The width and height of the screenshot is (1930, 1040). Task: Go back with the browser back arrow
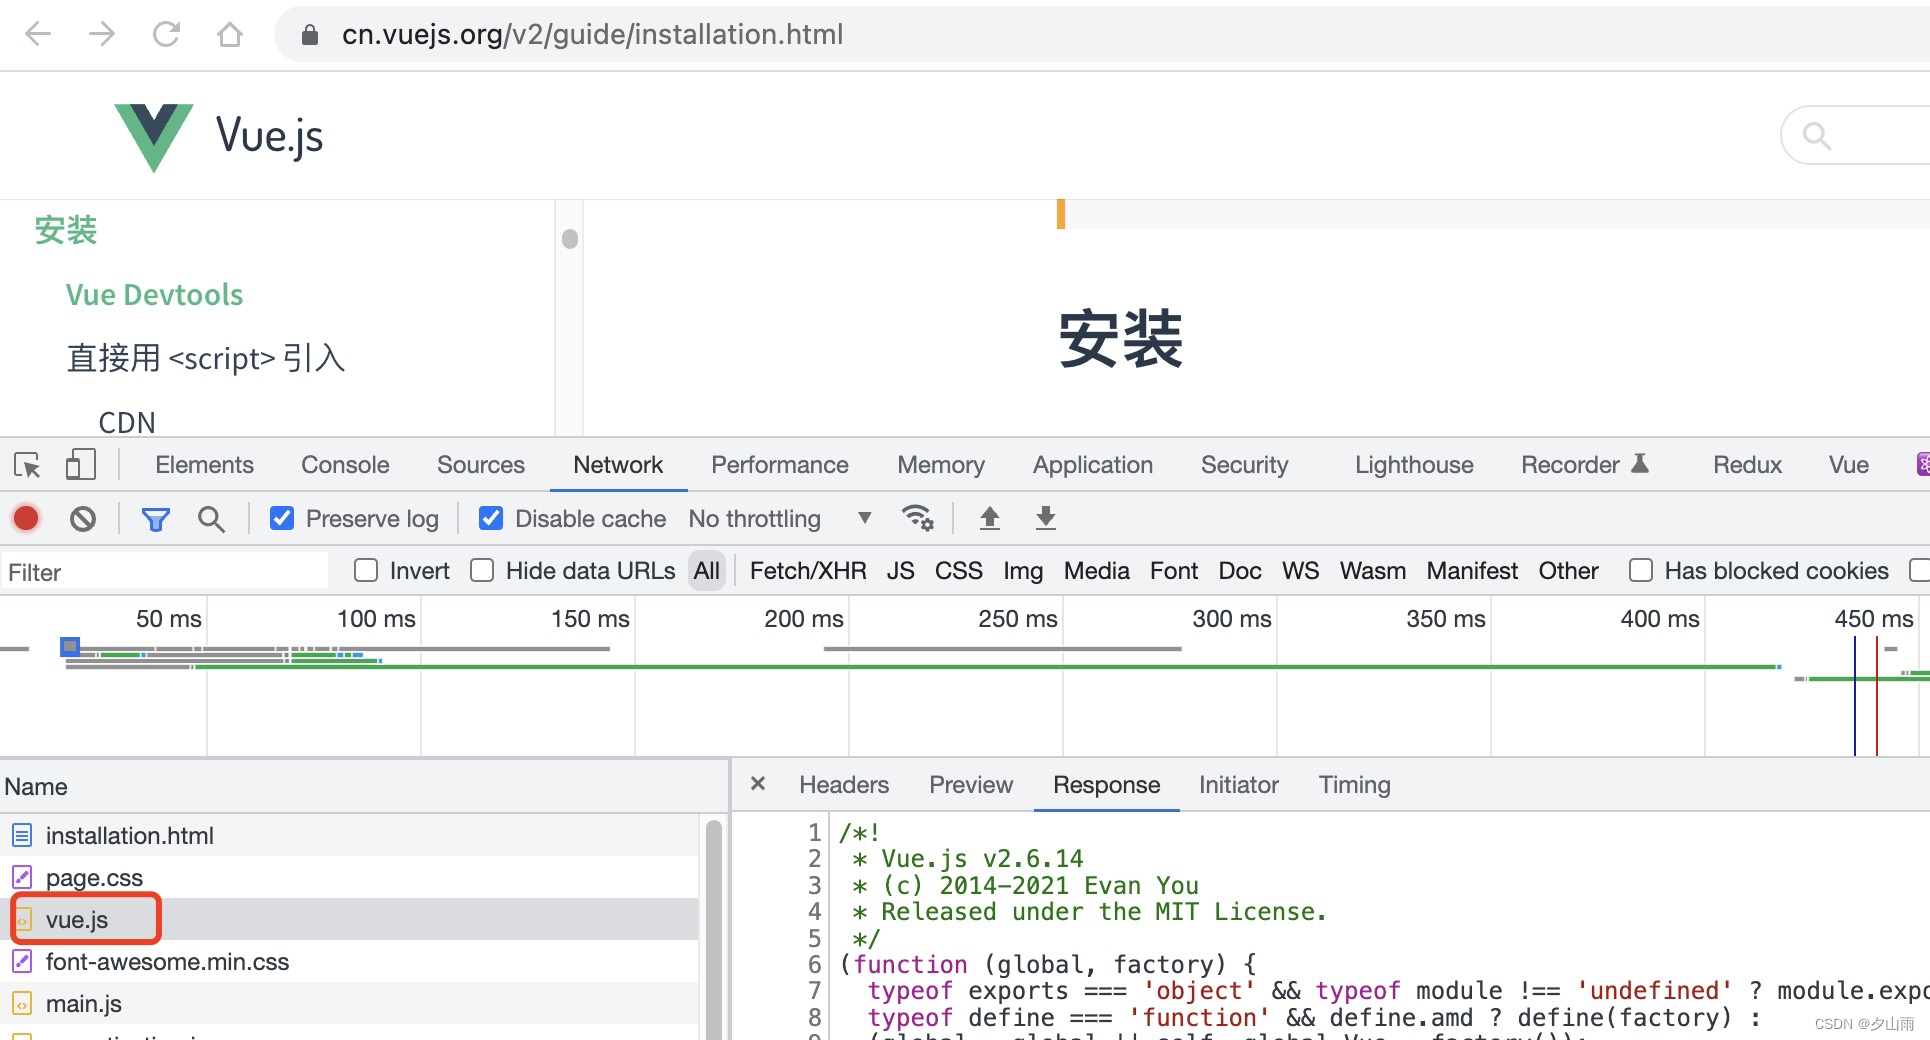click(x=38, y=35)
